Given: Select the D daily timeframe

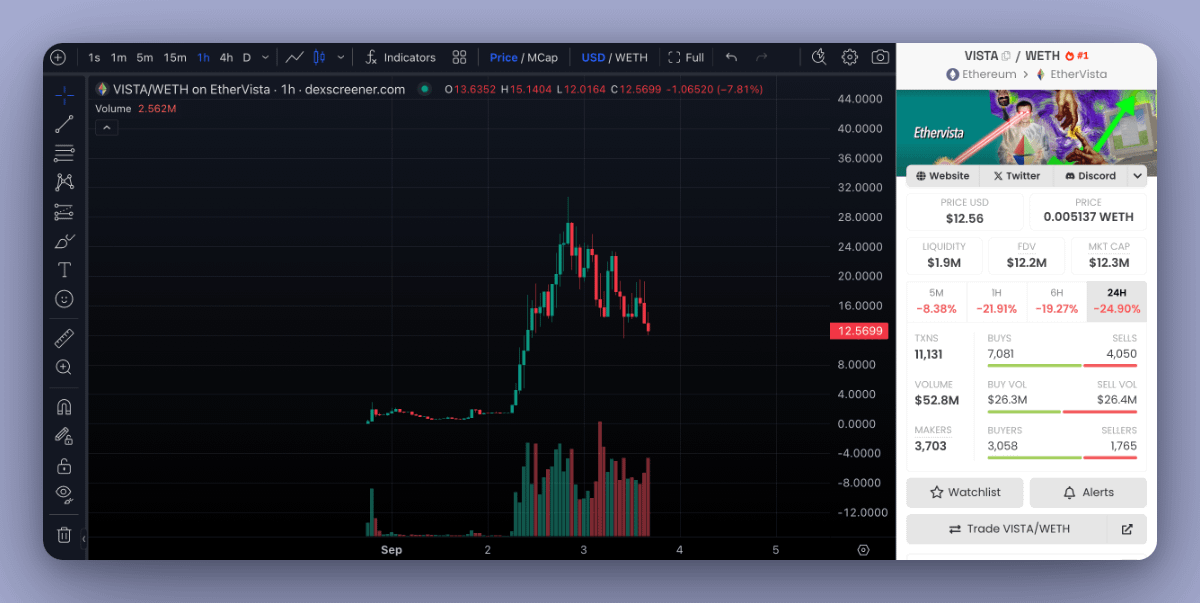Looking at the screenshot, I should click(247, 58).
